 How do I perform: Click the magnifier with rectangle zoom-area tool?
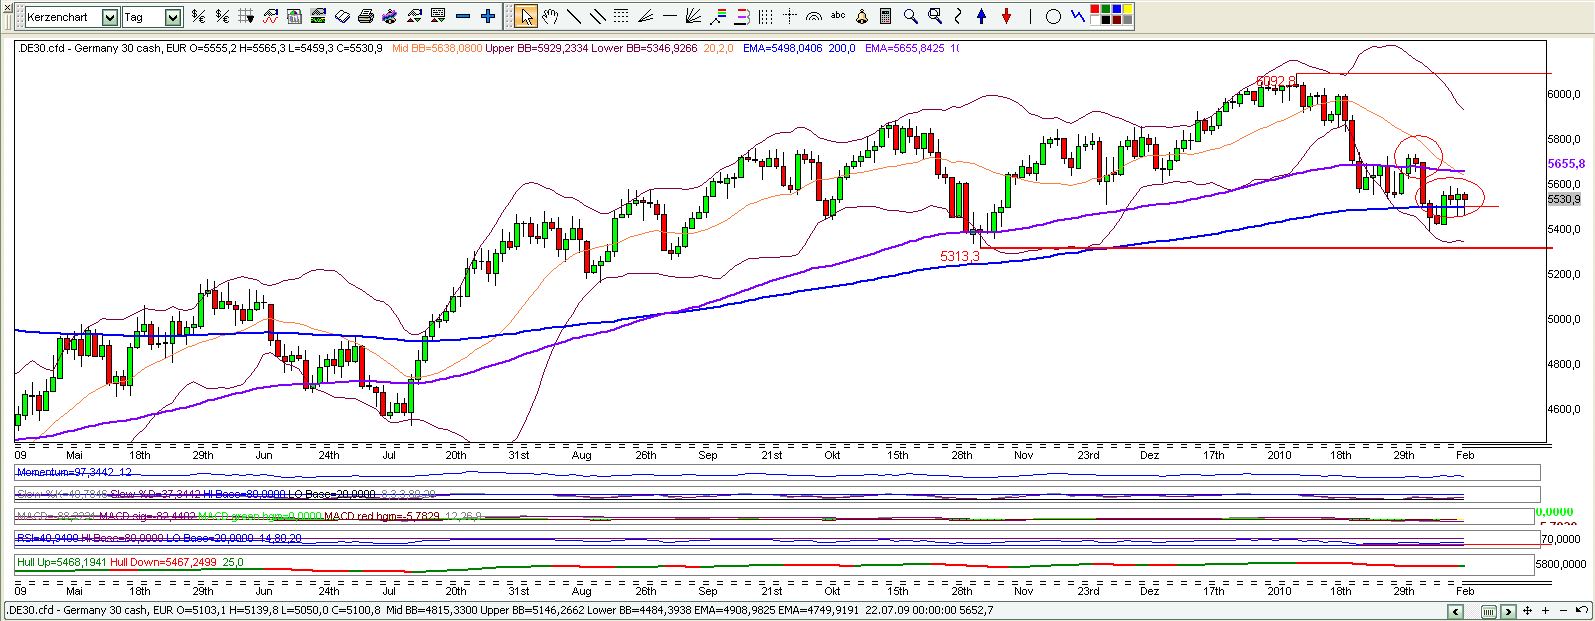[935, 17]
